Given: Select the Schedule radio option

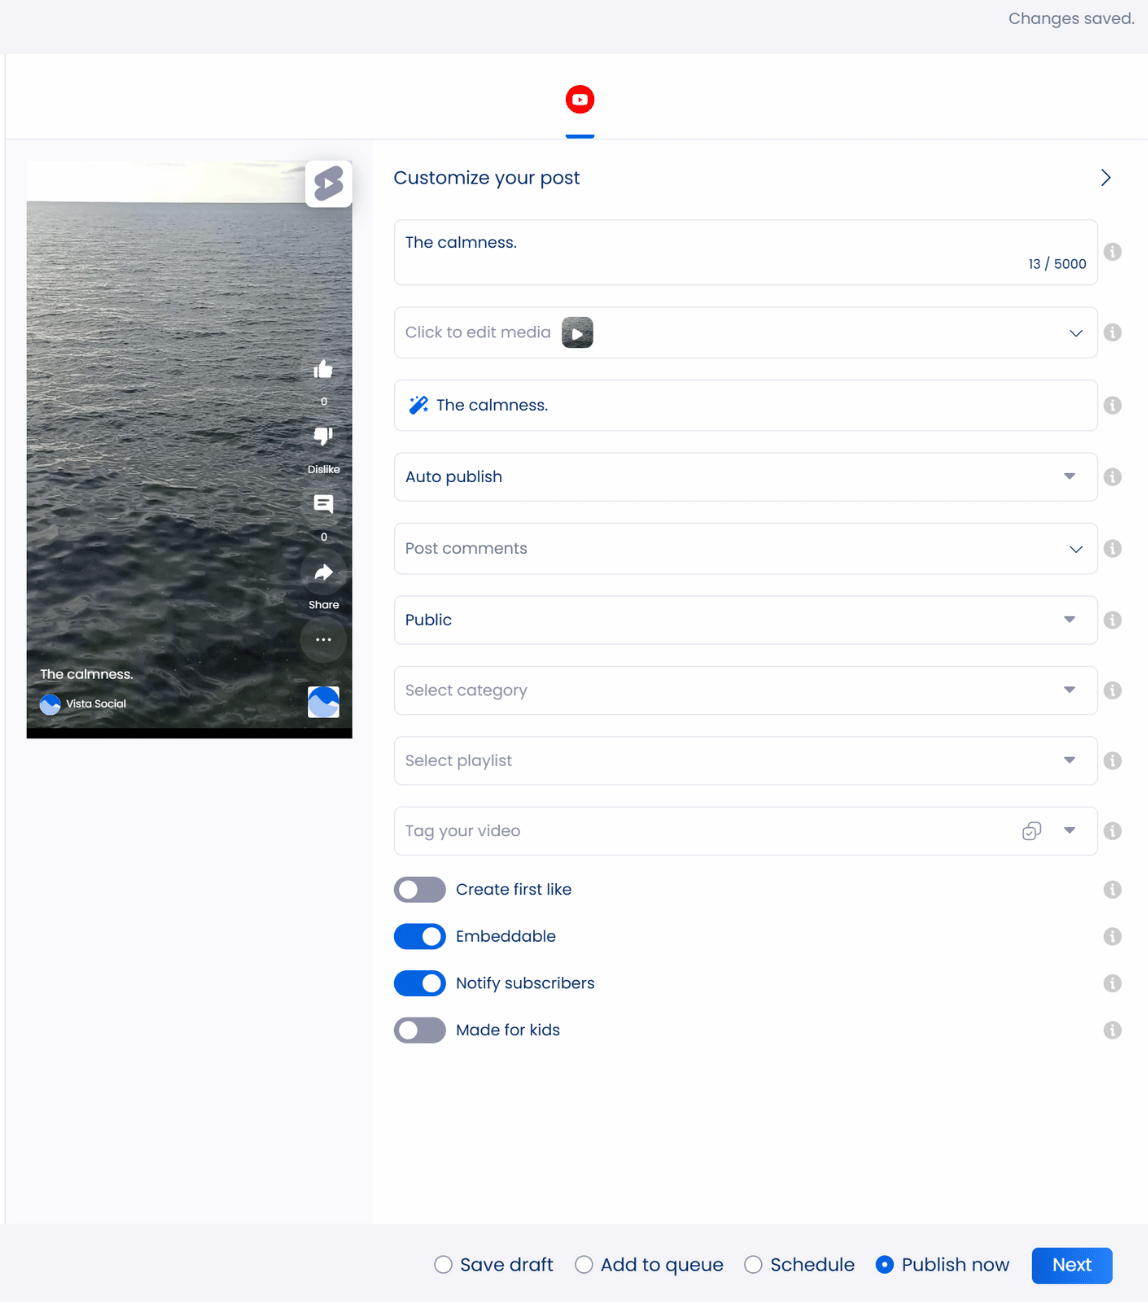Looking at the screenshot, I should 754,1265.
